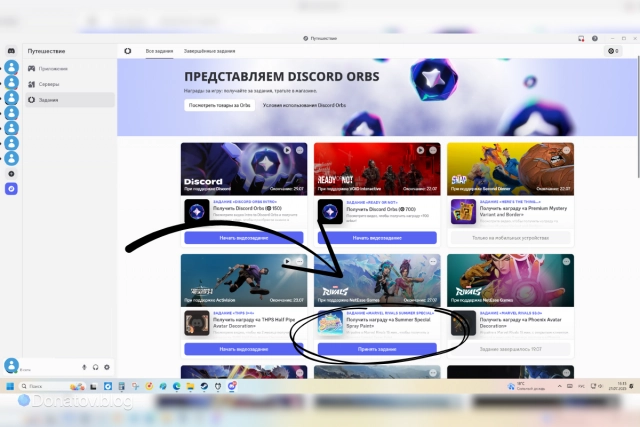Open Windows Start menu
The height and width of the screenshot is (427, 640).
(x=10, y=386)
